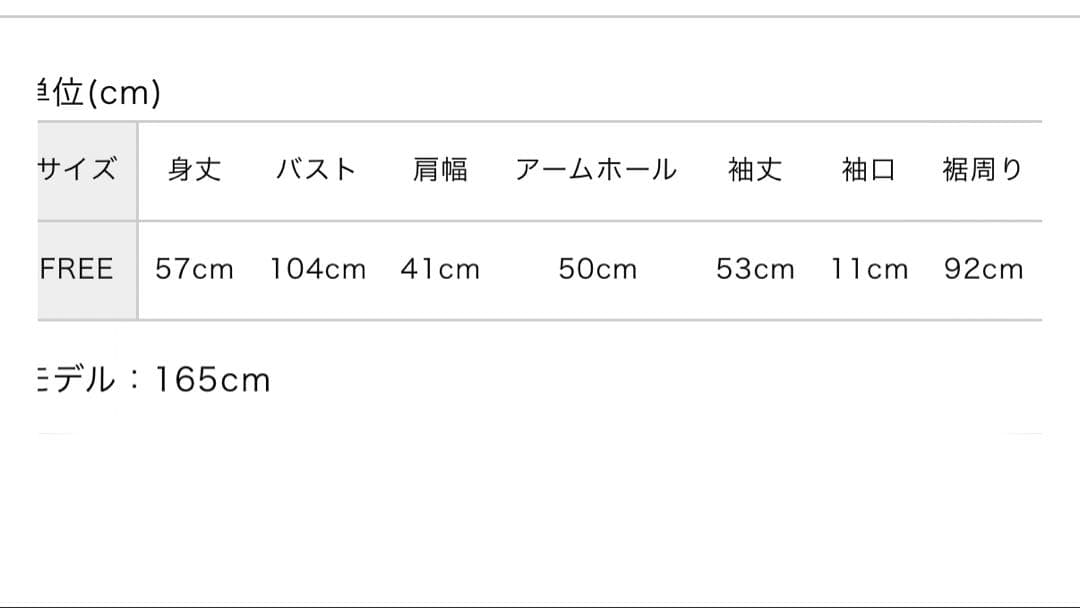Select the 11cm cuff value

click(x=869, y=270)
